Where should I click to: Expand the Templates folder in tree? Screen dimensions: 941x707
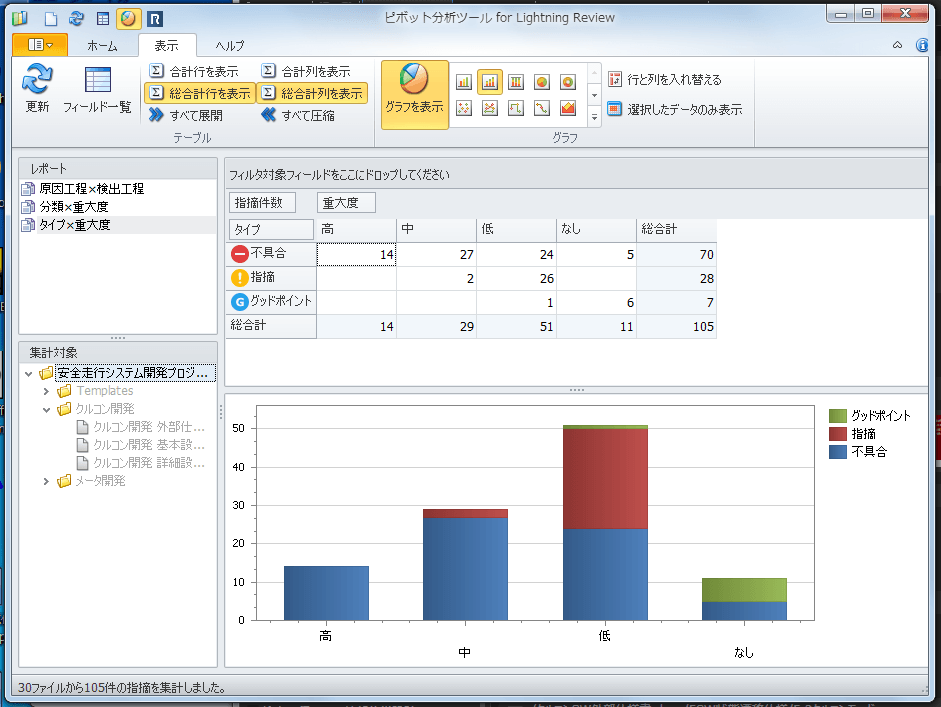pos(46,391)
